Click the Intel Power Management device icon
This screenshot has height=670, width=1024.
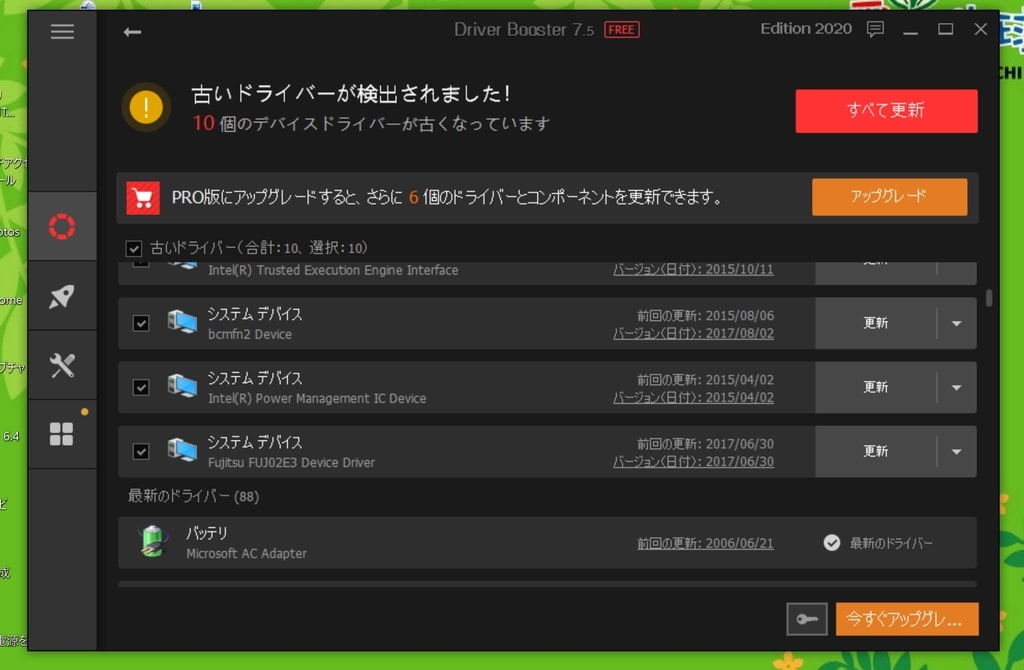coord(182,386)
